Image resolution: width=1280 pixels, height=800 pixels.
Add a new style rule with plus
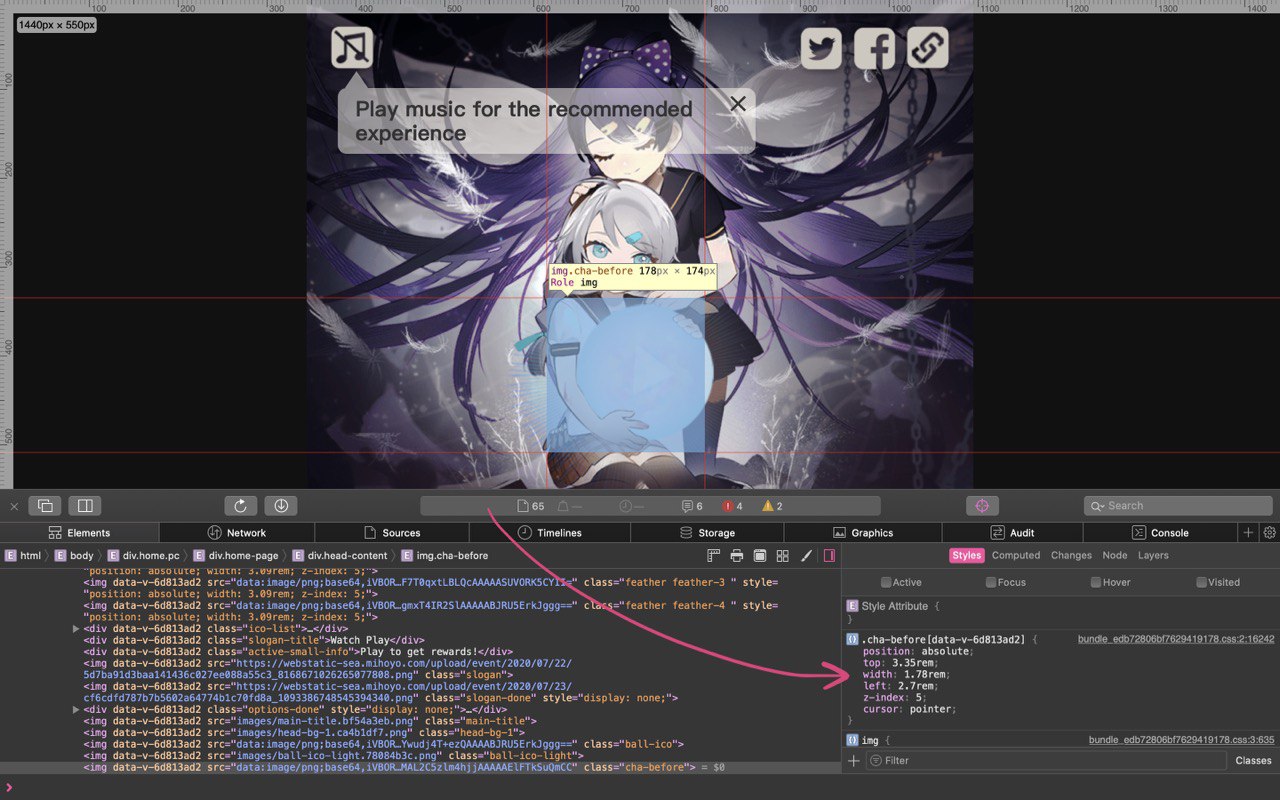point(853,761)
